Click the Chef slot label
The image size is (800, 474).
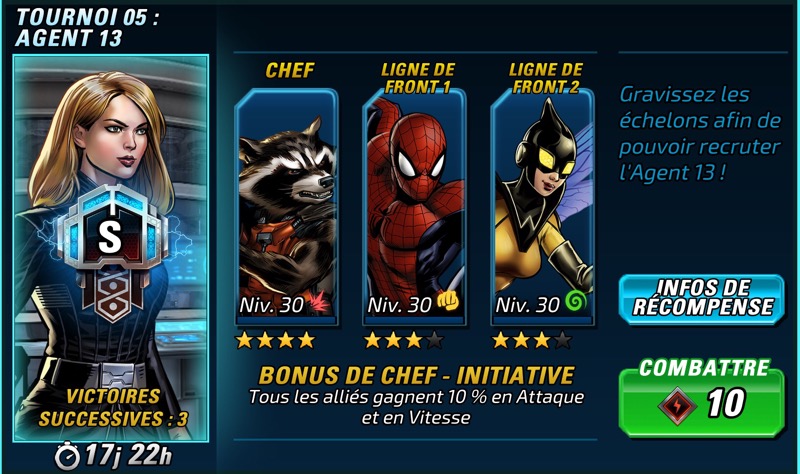290,70
